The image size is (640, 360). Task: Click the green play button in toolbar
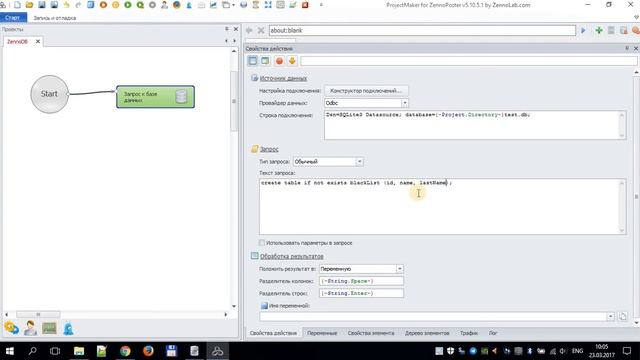[x=128, y=5]
